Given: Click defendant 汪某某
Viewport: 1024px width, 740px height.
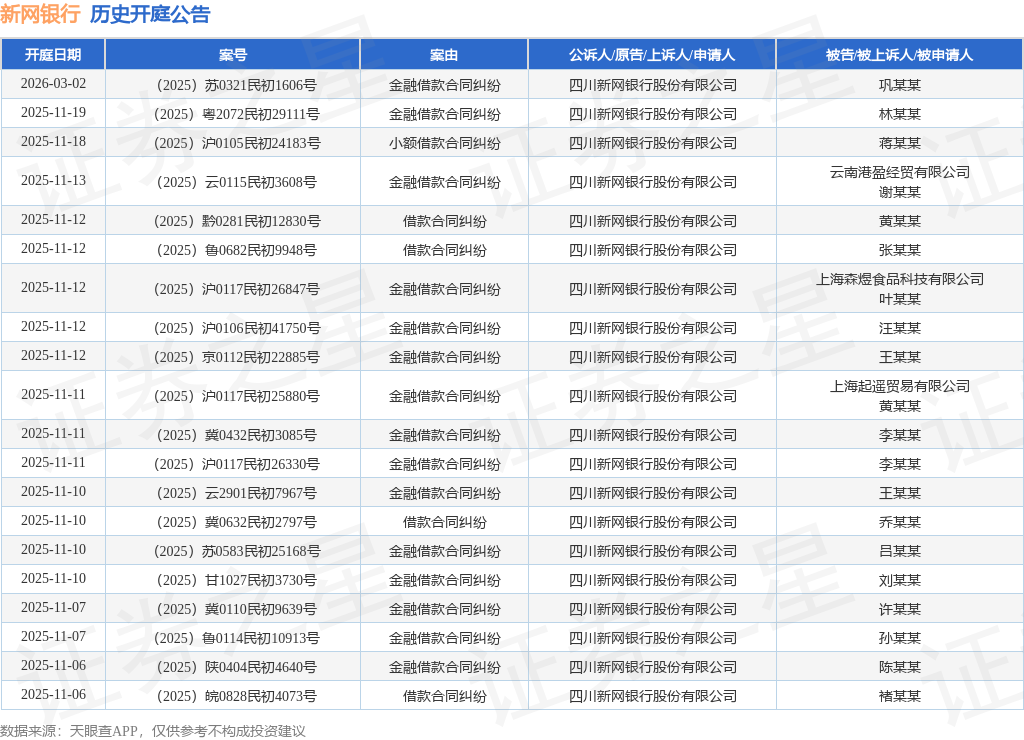Looking at the screenshot, I should click(x=899, y=329).
